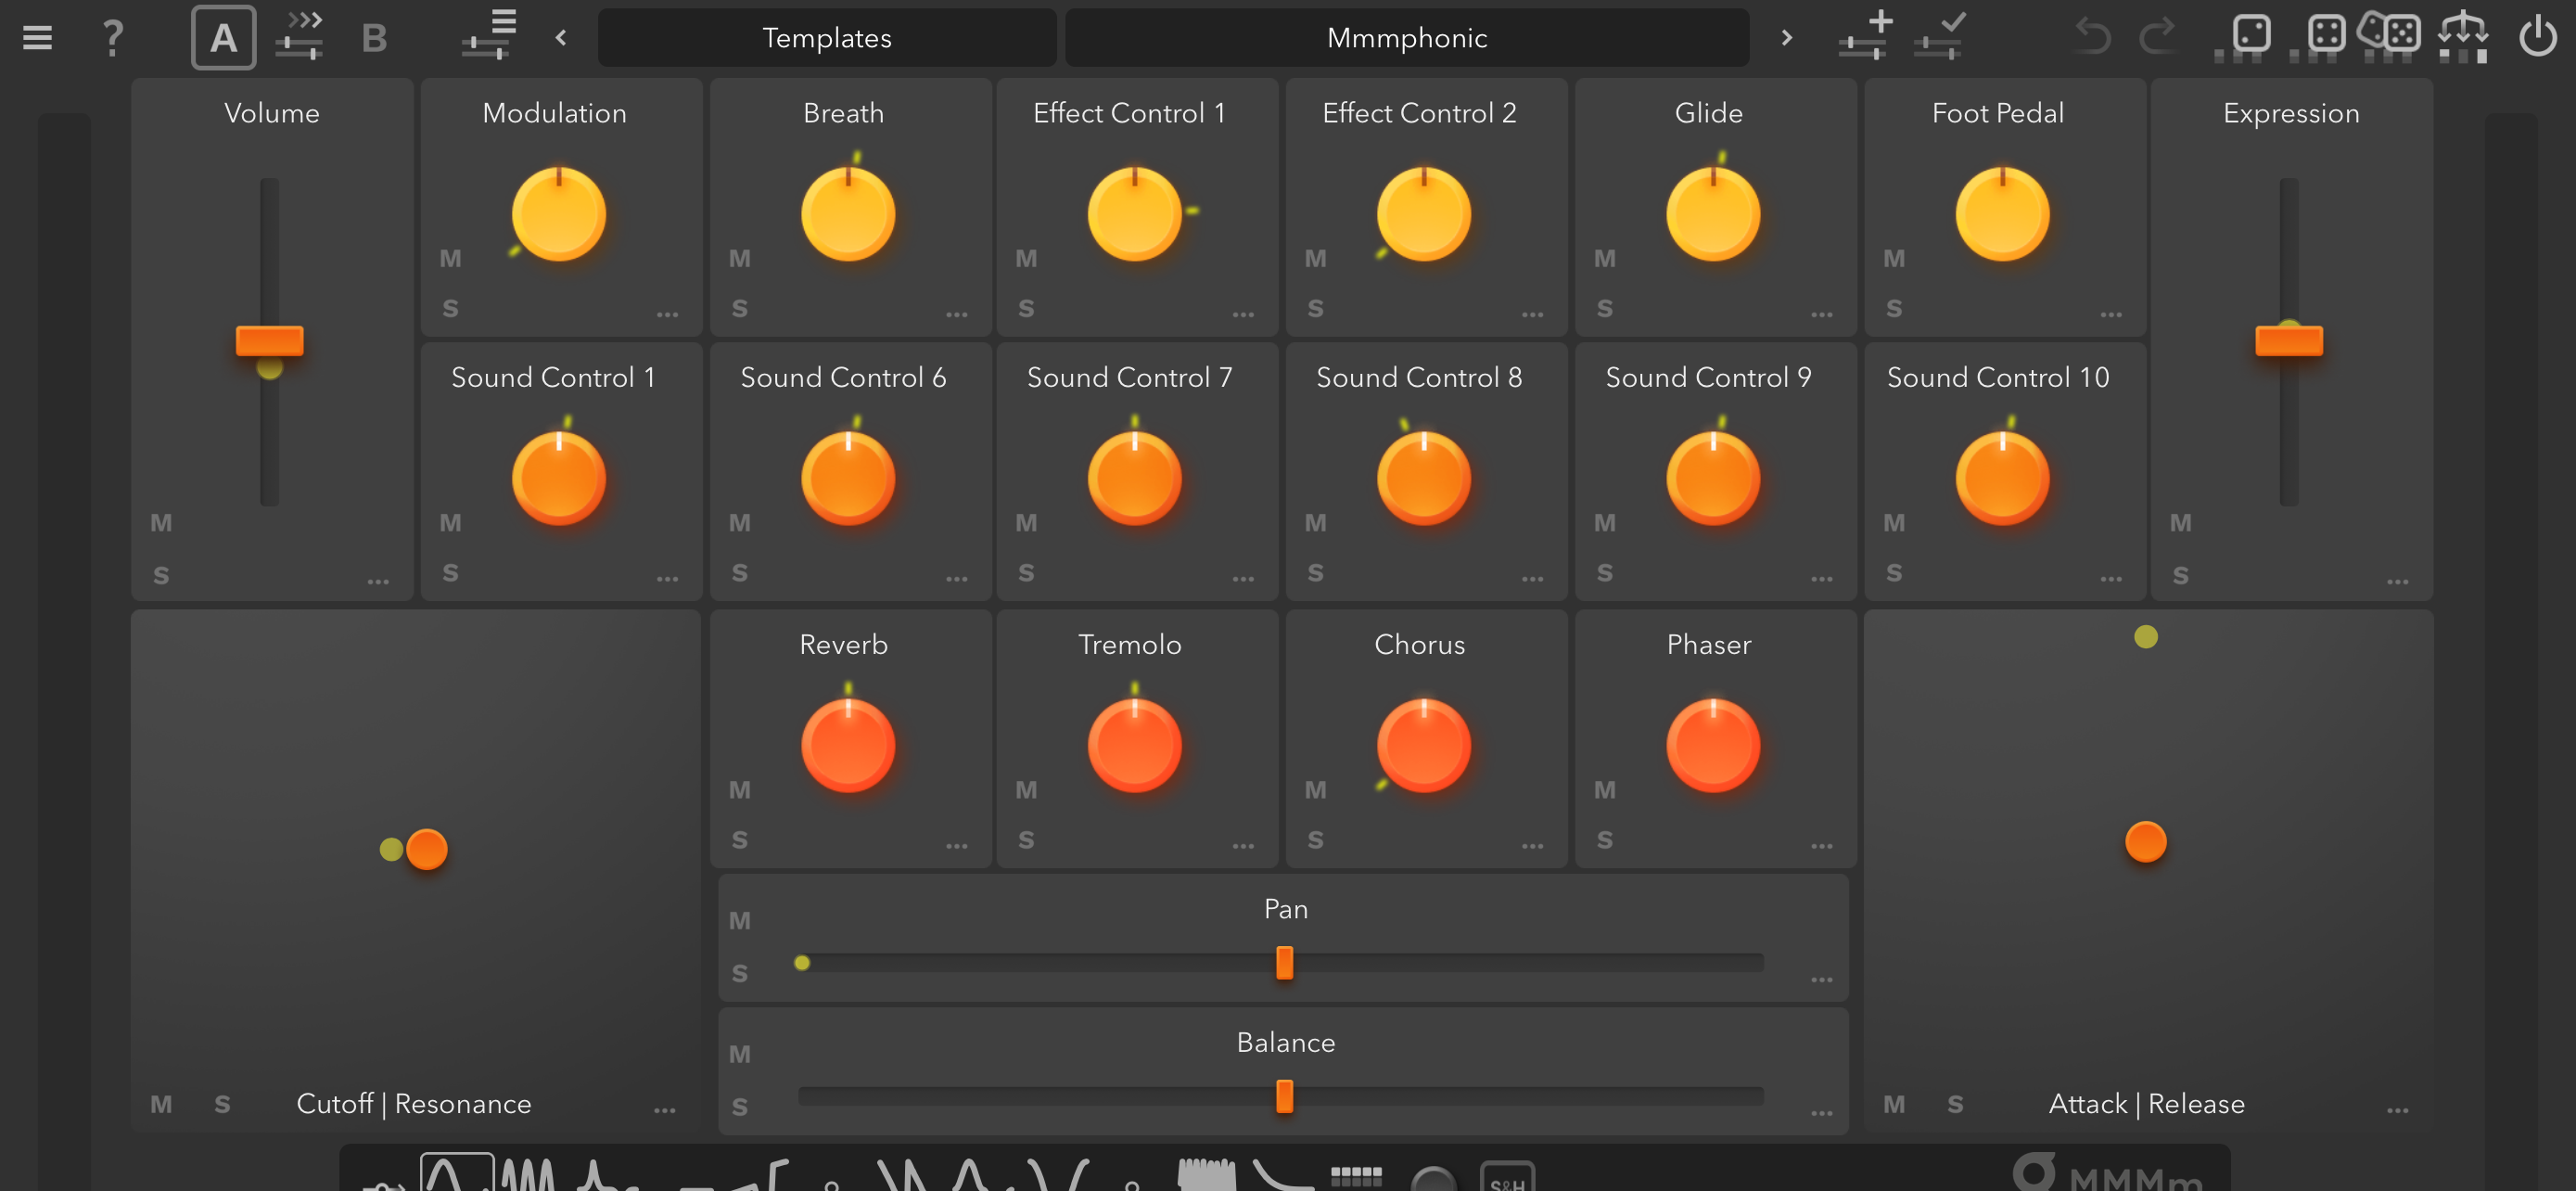The image size is (2576, 1191).
Task: Select the hand-shaped icon in bottom bar
Action: (1206, 1174)
